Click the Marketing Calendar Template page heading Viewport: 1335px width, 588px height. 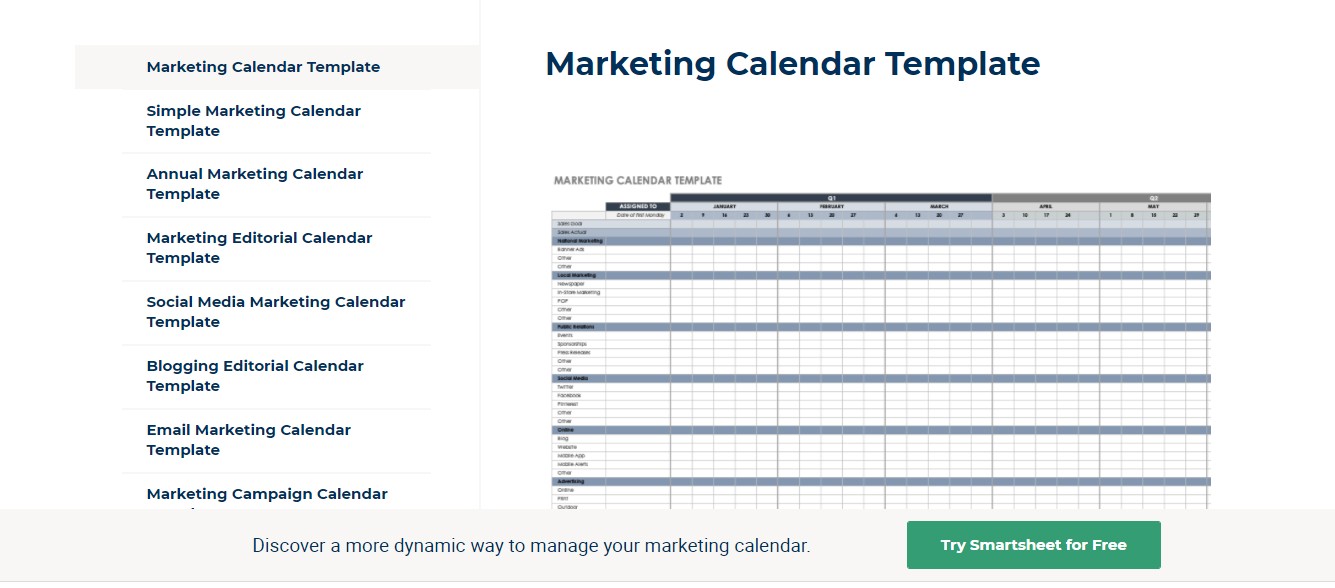[x=792, y=64]
